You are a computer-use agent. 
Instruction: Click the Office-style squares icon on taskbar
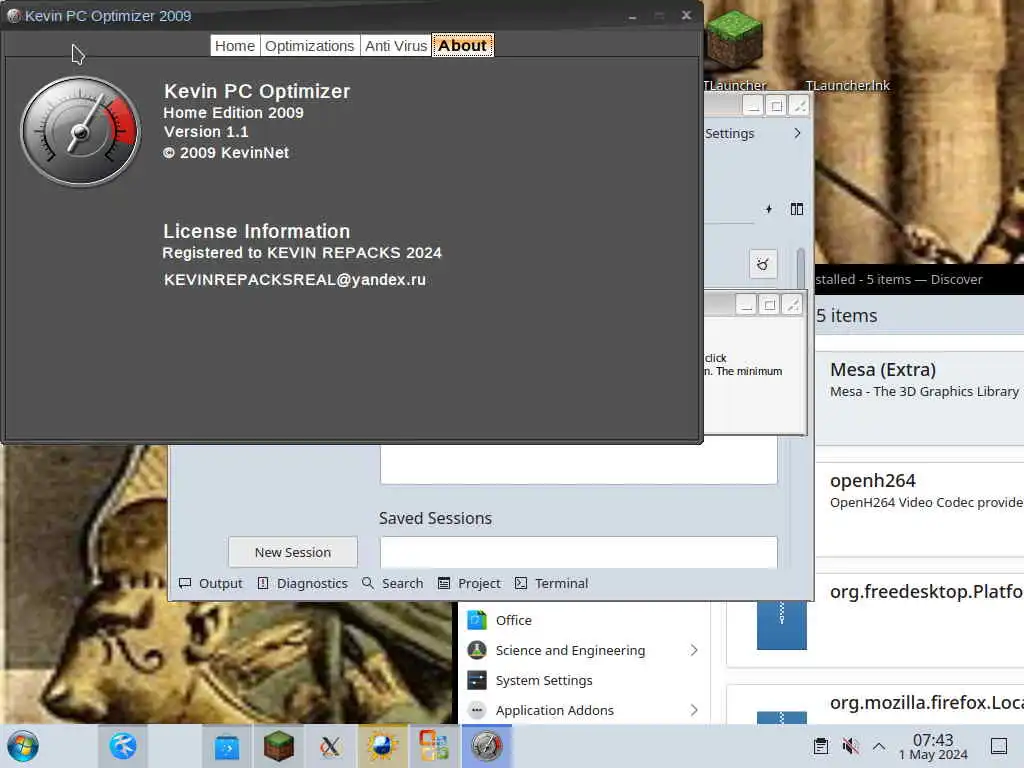click(434, 746)
